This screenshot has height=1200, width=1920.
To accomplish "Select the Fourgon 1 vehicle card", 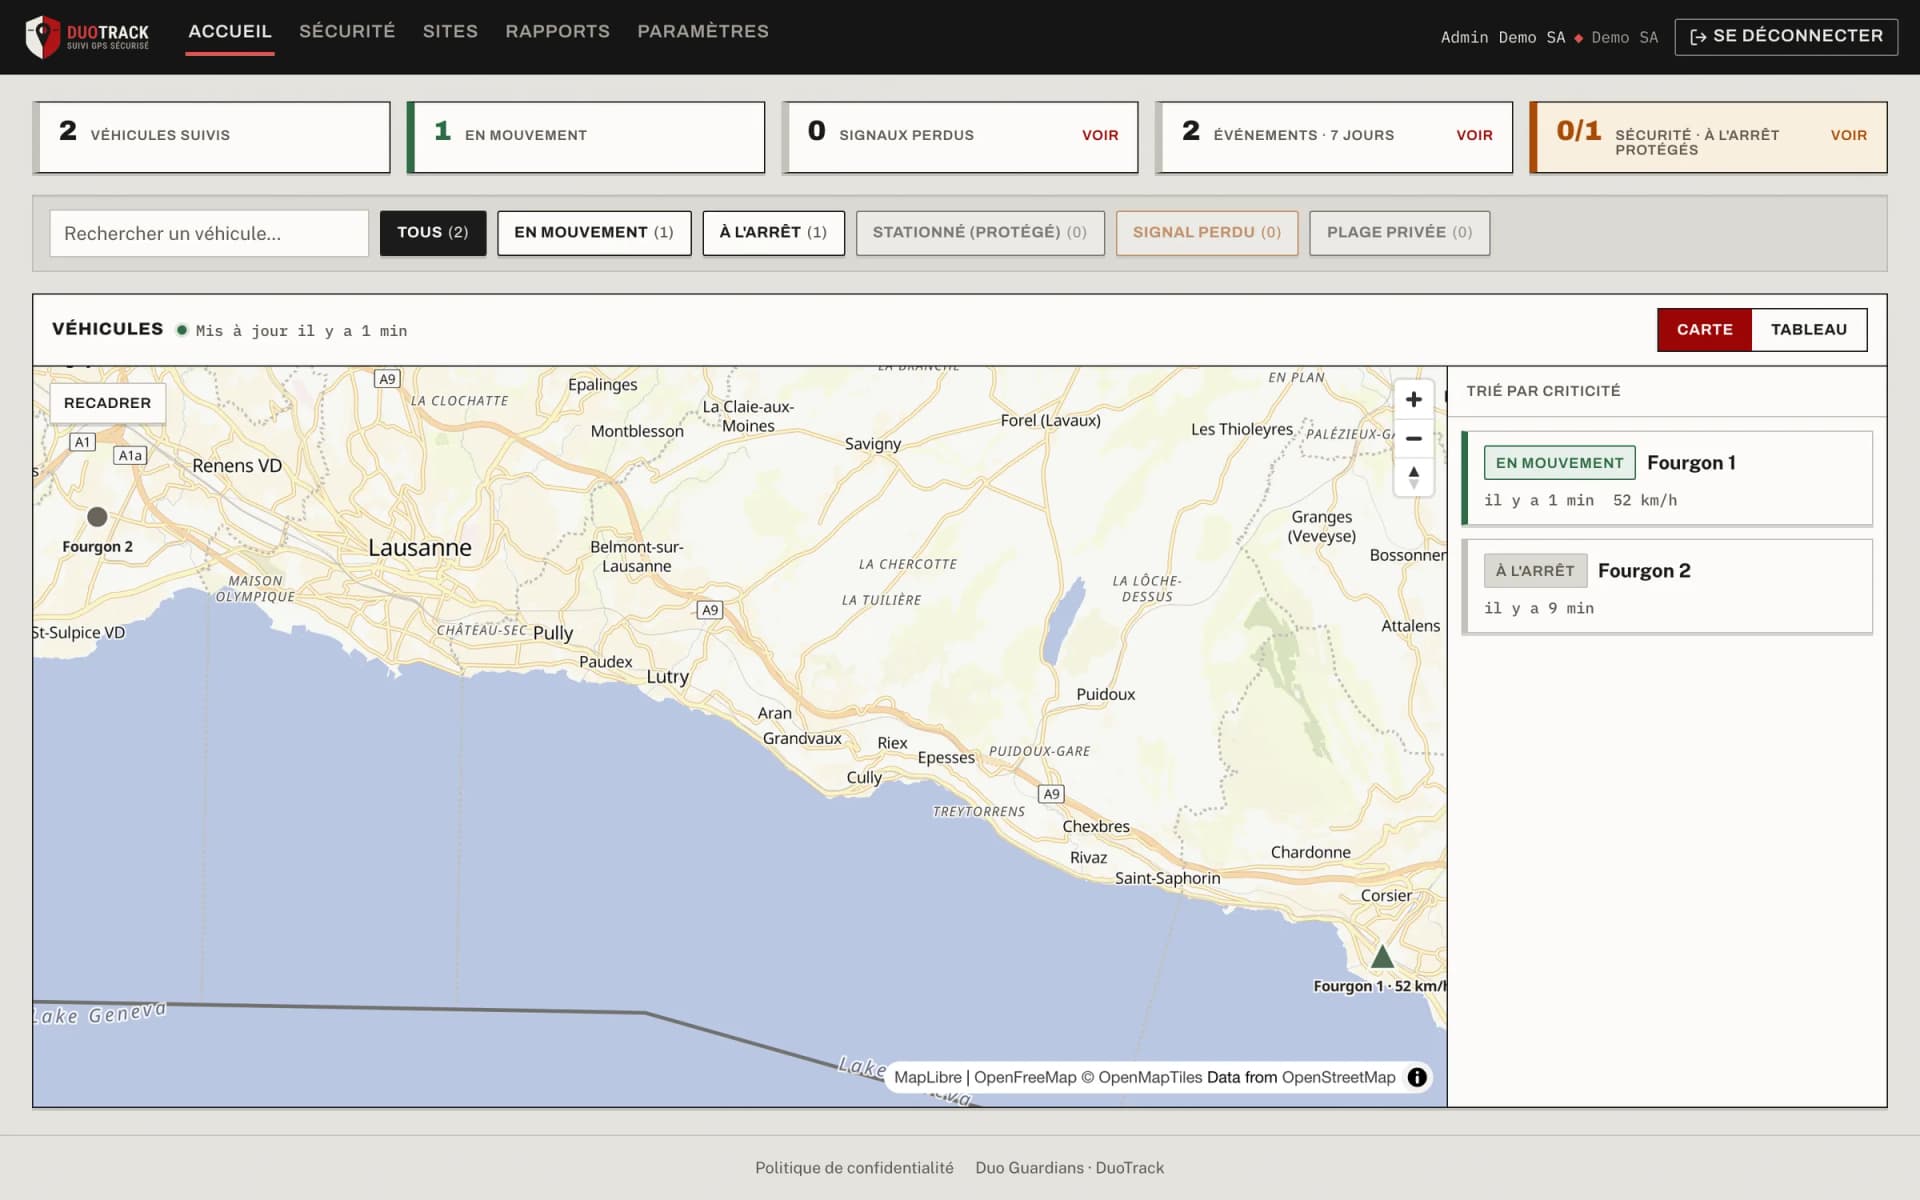I will pos(1667,479).
